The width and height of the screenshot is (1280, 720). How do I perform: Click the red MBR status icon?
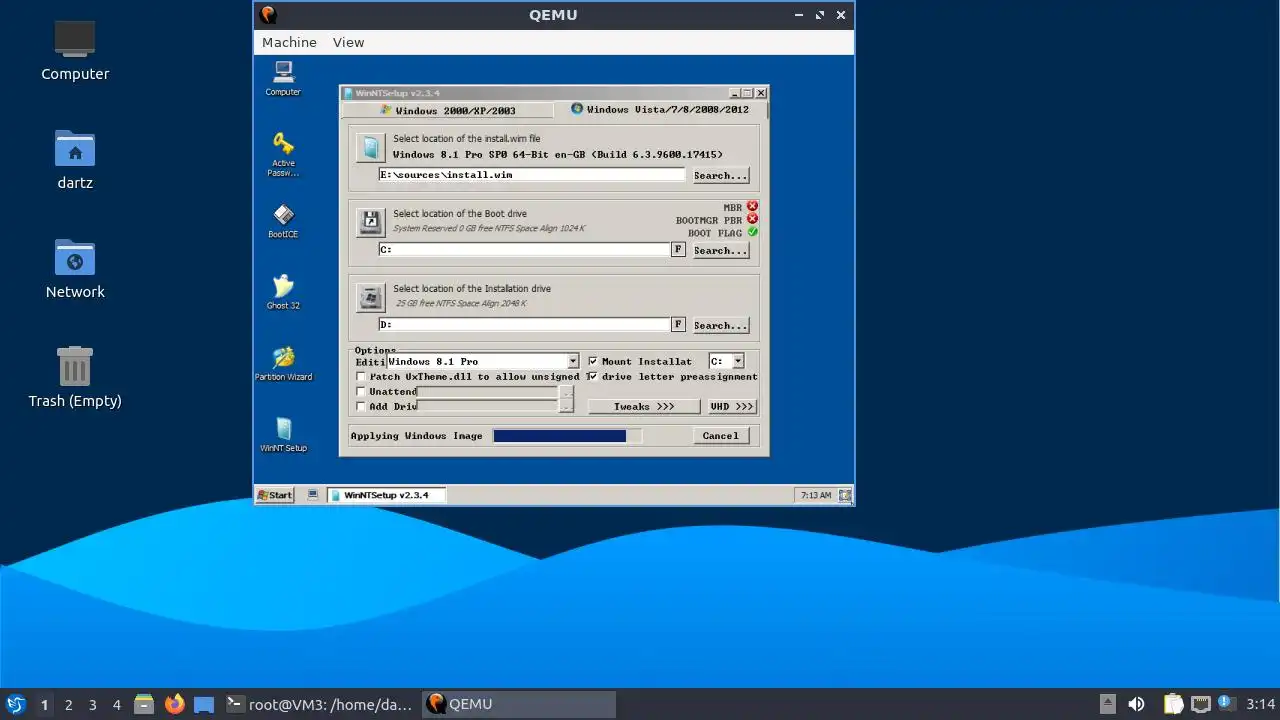tap(752, 207)
